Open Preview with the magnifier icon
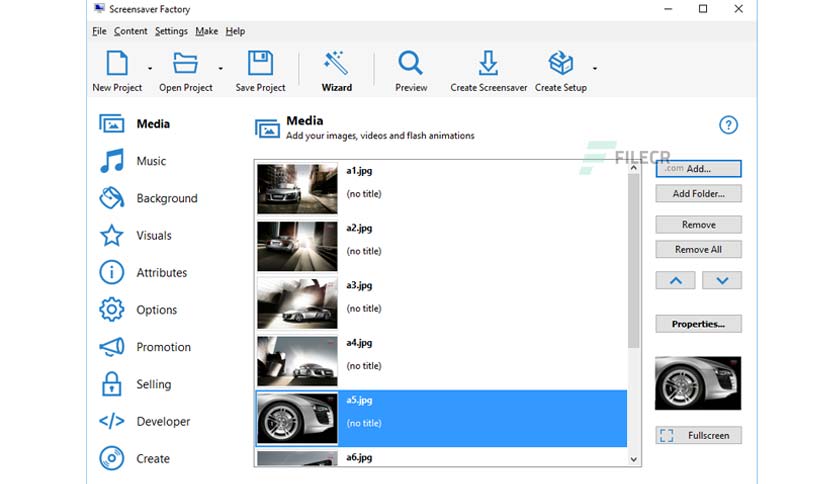This screenshot has width=836, height=484. coord(411,63)
